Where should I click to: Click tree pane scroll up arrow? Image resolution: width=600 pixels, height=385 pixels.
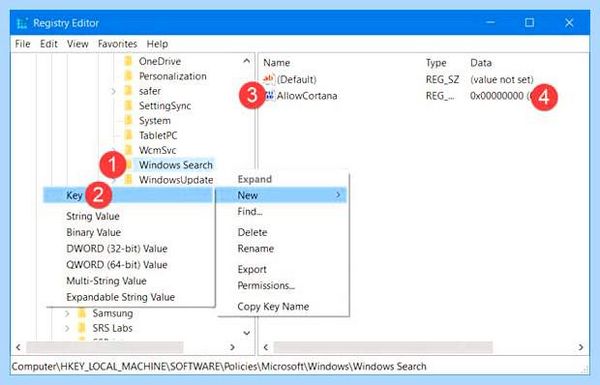(x=247, y=60)
